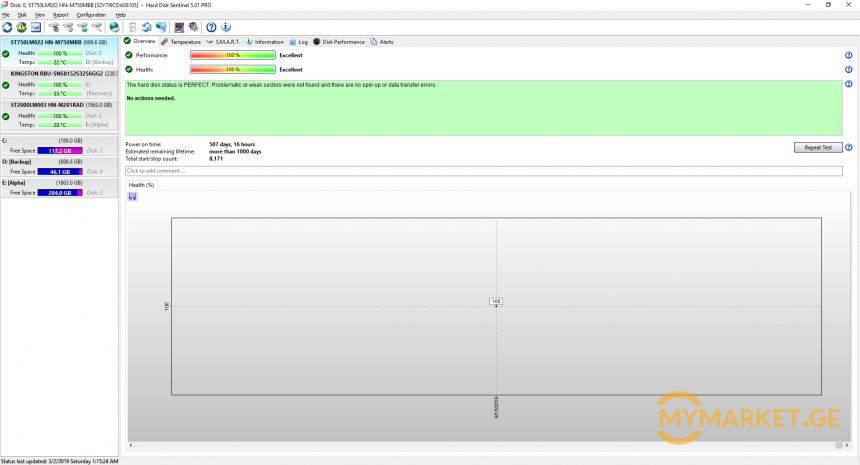Select the D: [Backup] partition entry

click(59, 167)
